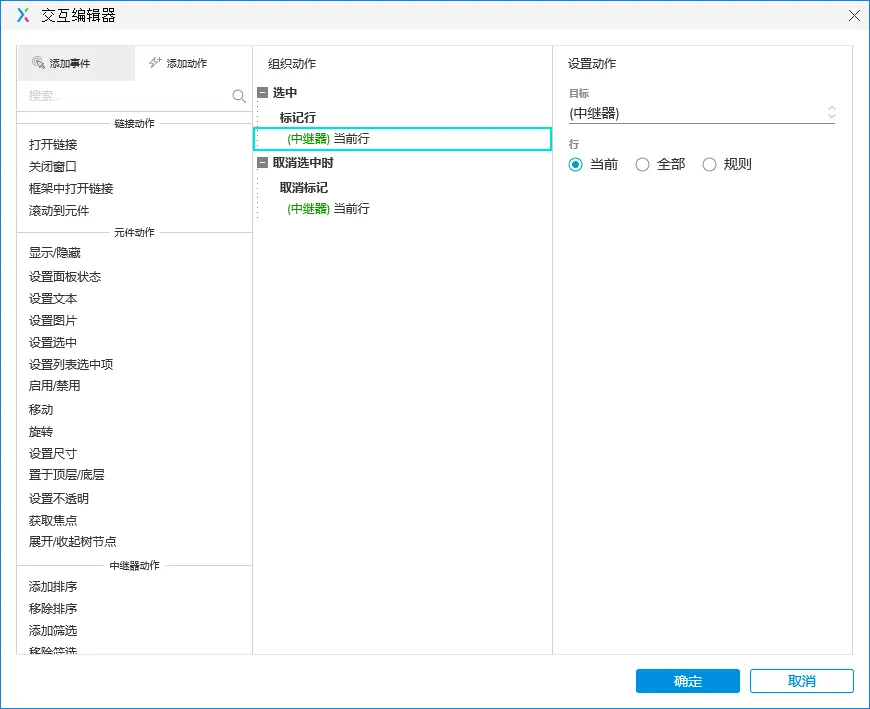Select the 当前 row radio button

575,165
